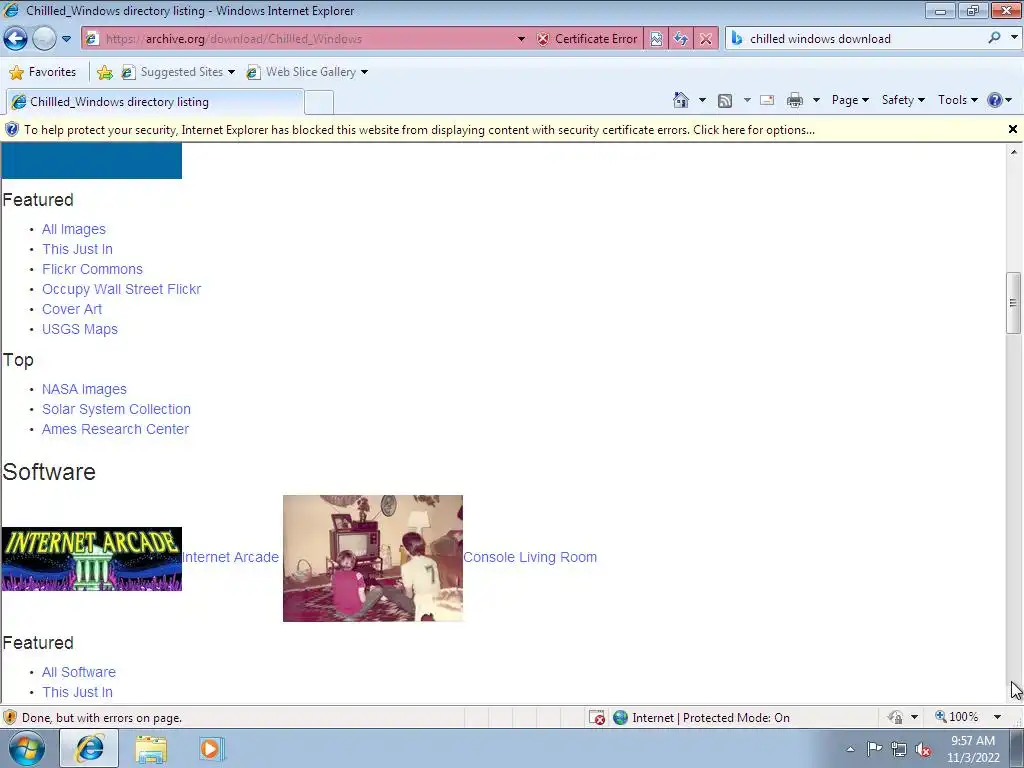Open the Safety menu
Image resolution: width=1024 pixels, height=768 pixels.
[x=903, y=100]
